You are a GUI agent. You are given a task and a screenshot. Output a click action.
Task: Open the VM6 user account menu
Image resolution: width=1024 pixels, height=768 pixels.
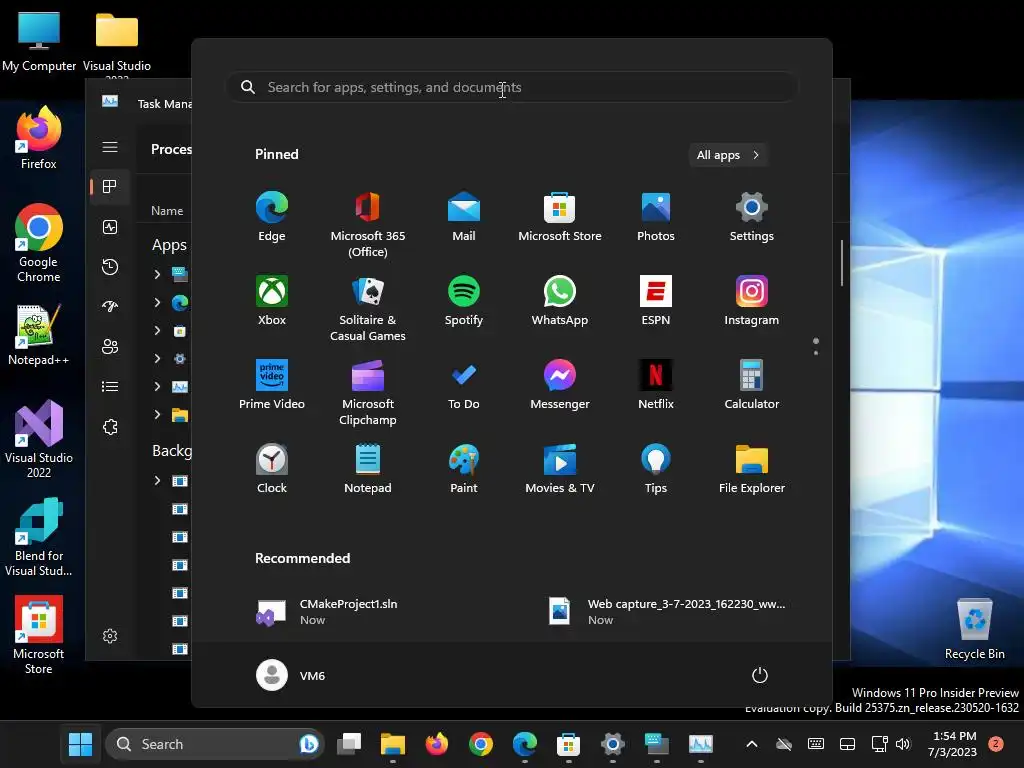point(291,675)
